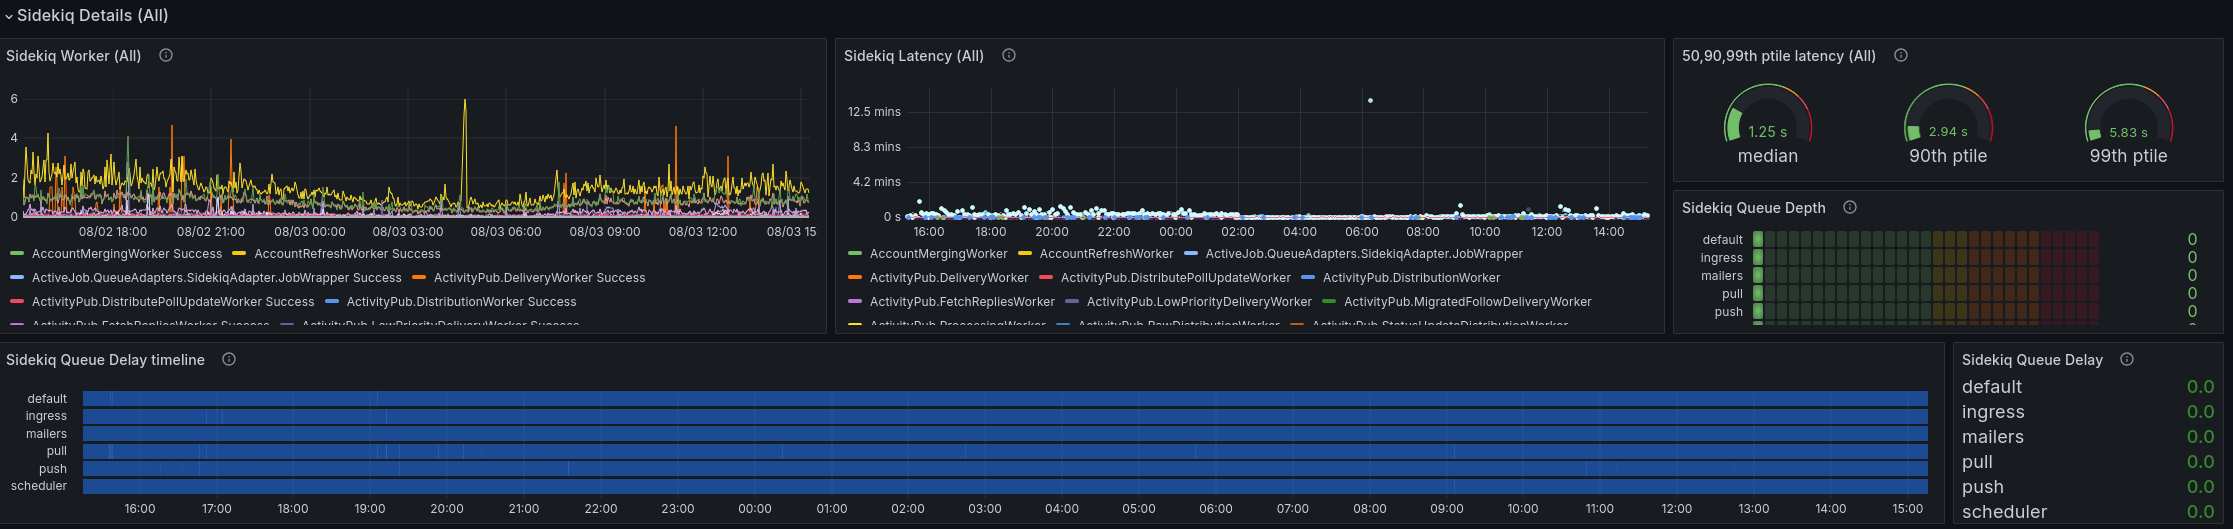Open the Sidekiq Queue Depth panel title menu
This screenshot has width=2233, height=529.
pyautogui.click(x=1753, y=208)
